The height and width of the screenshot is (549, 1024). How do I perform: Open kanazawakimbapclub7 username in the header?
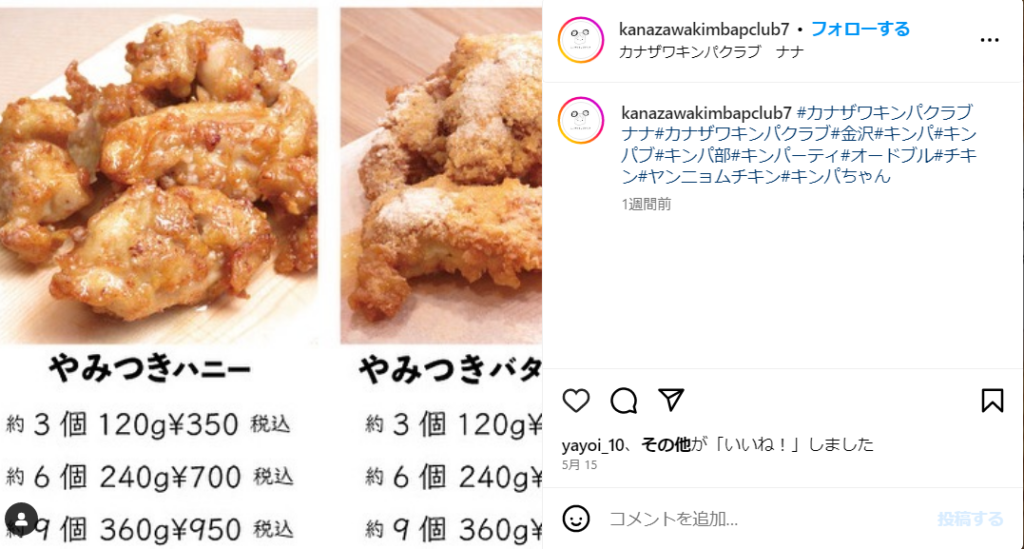704,29
